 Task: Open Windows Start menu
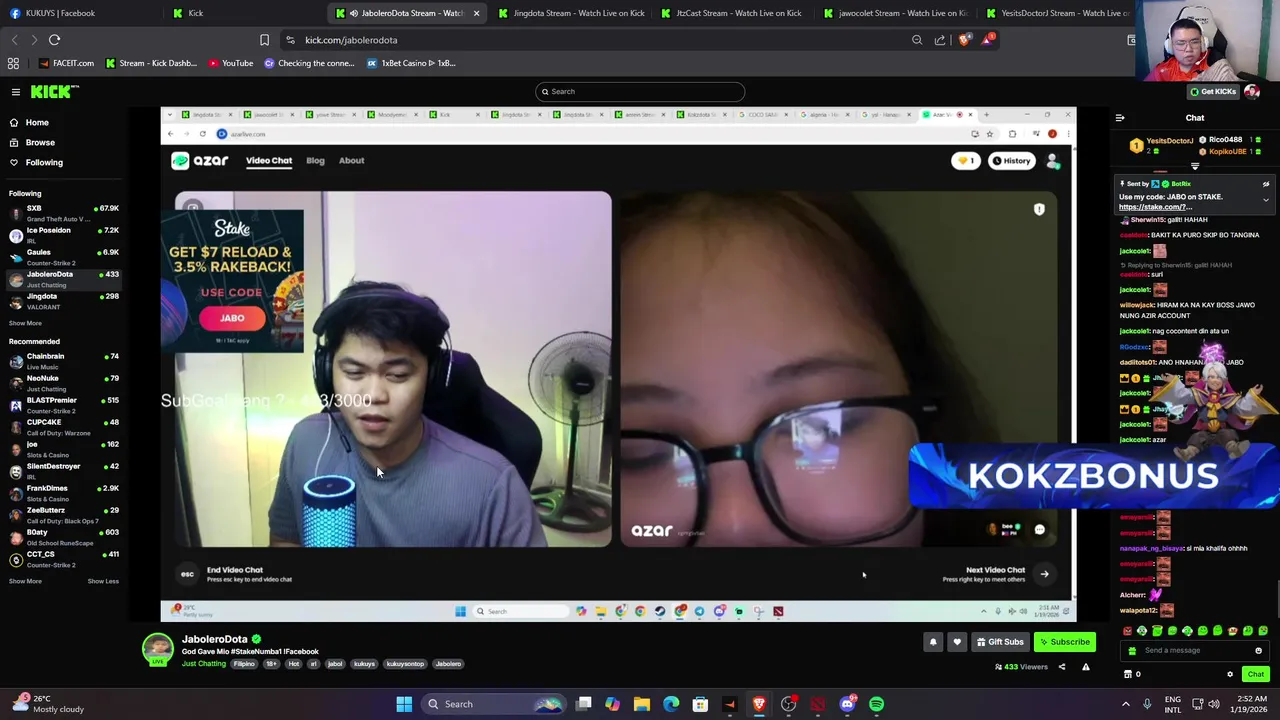point(404,704)
